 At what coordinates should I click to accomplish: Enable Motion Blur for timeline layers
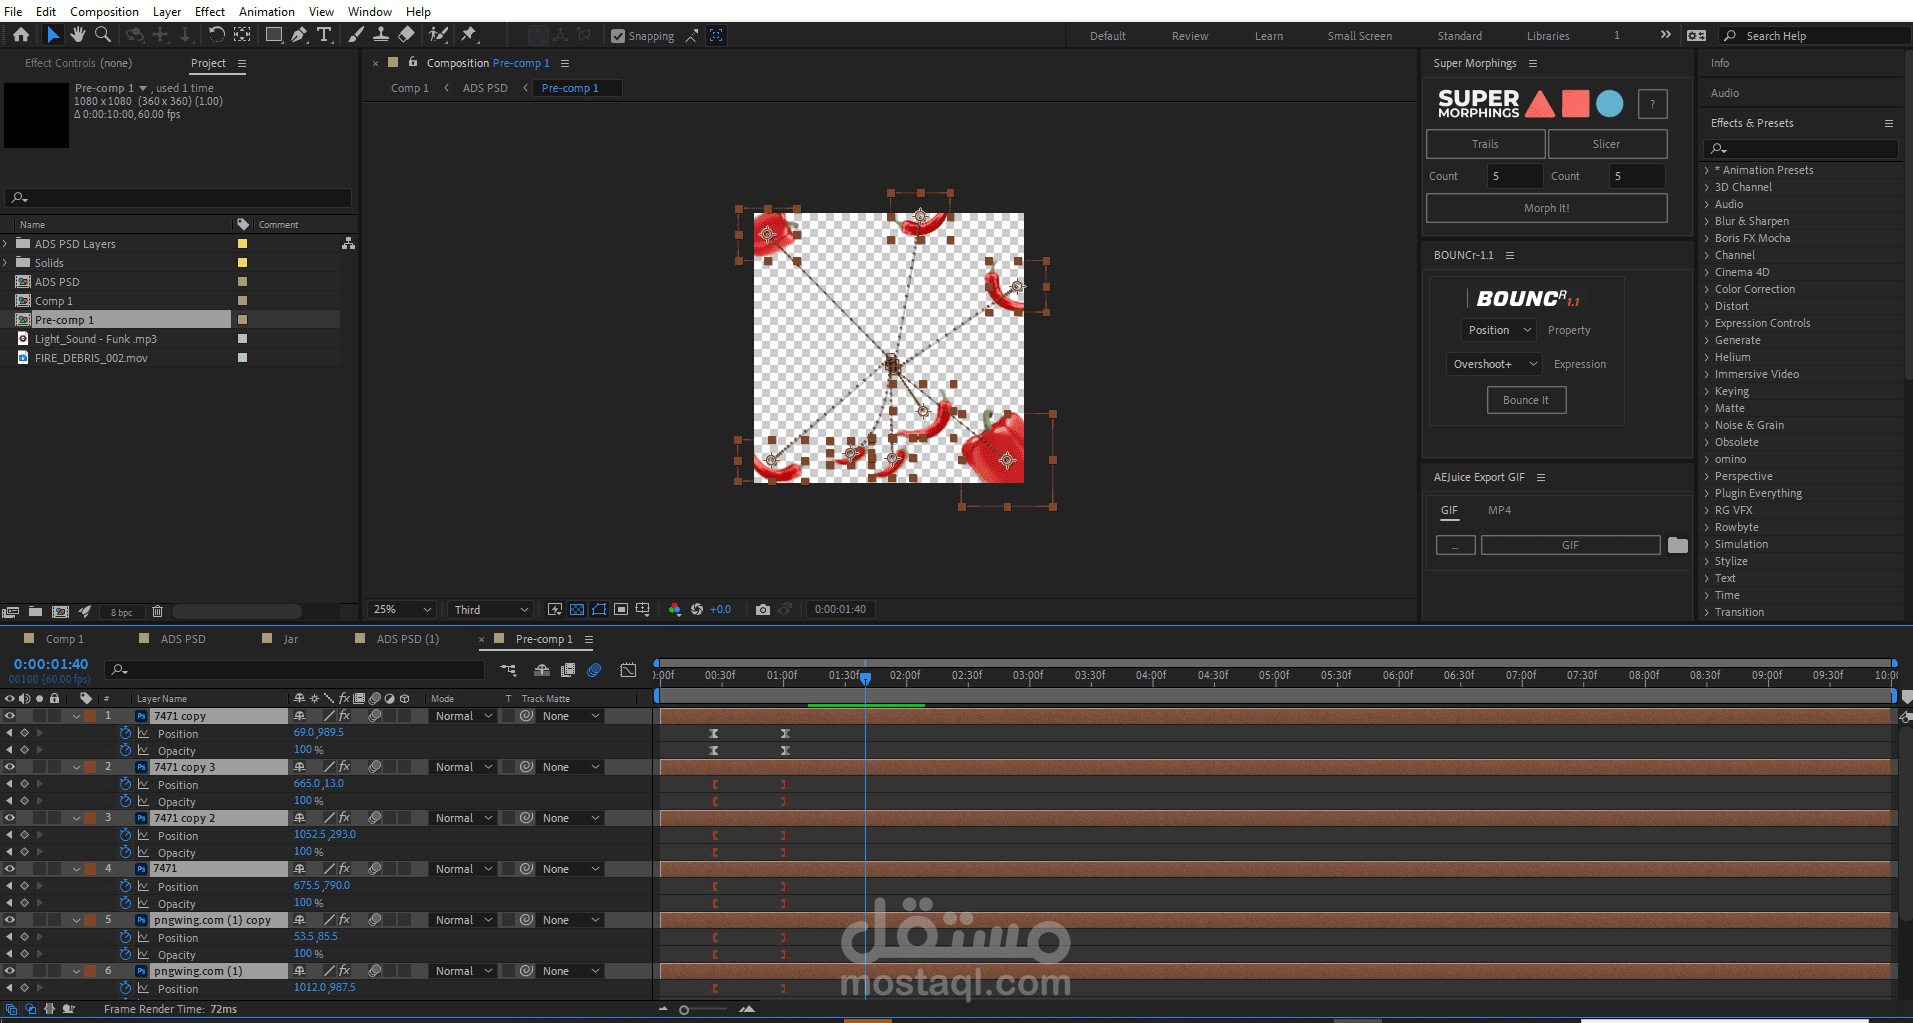594,670
